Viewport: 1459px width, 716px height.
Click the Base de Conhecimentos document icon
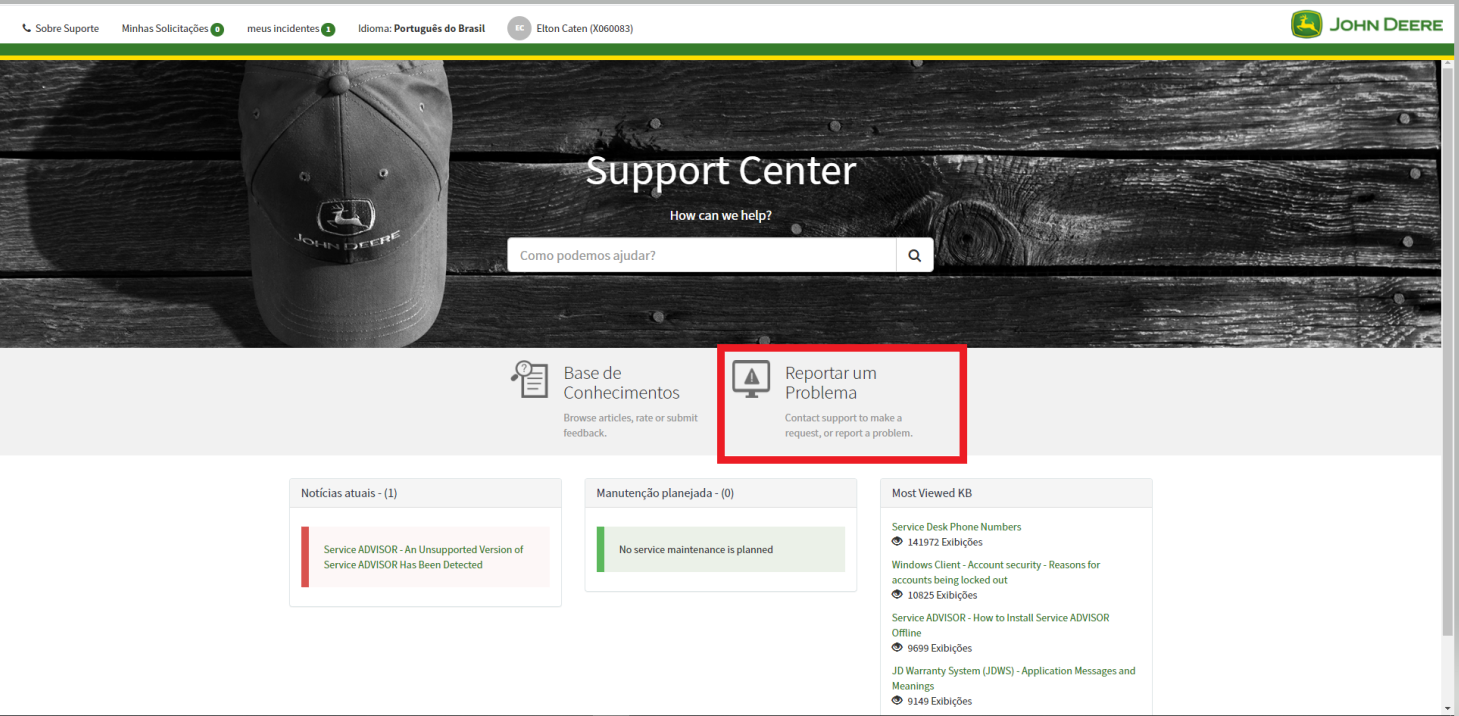(x=530, y=380)
